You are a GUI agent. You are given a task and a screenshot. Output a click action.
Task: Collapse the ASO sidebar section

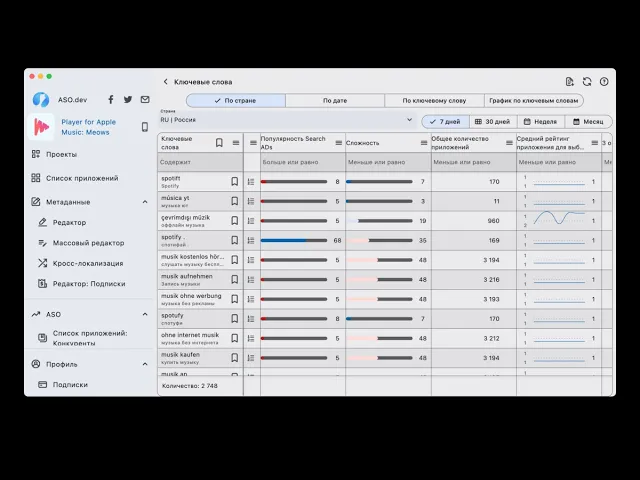pyautogui.click(x=145, y=314)
